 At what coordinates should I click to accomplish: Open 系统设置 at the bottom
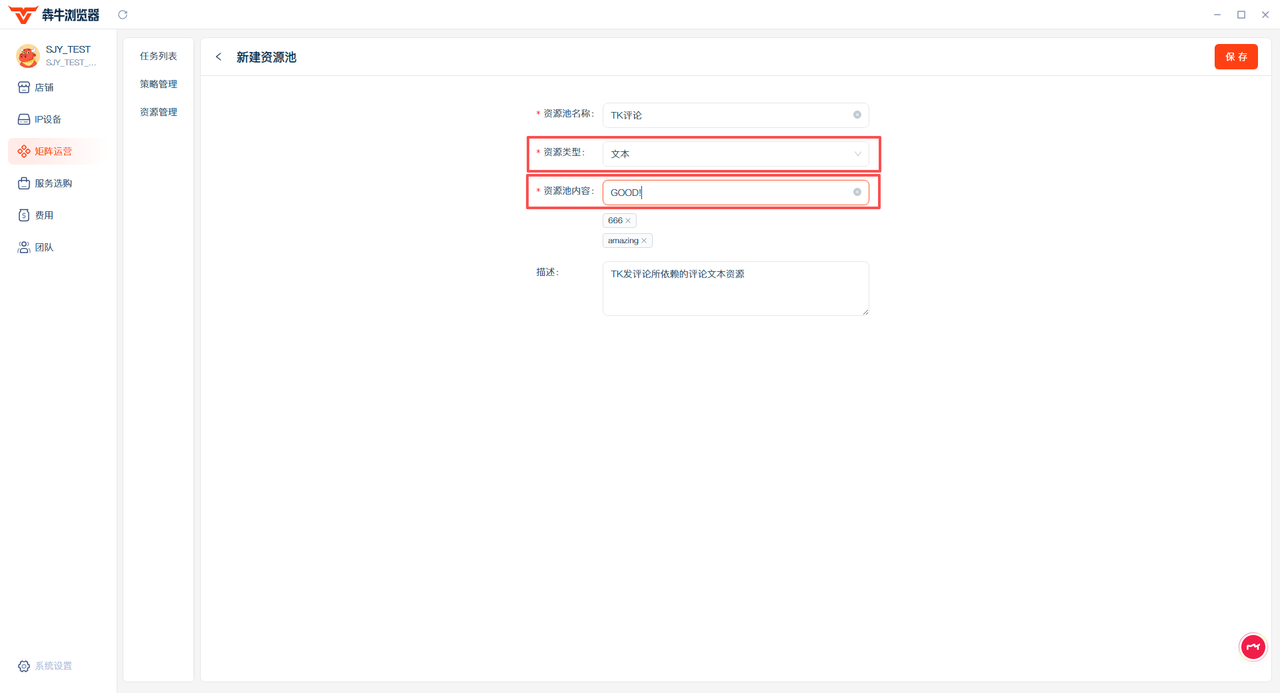[52, 666]
